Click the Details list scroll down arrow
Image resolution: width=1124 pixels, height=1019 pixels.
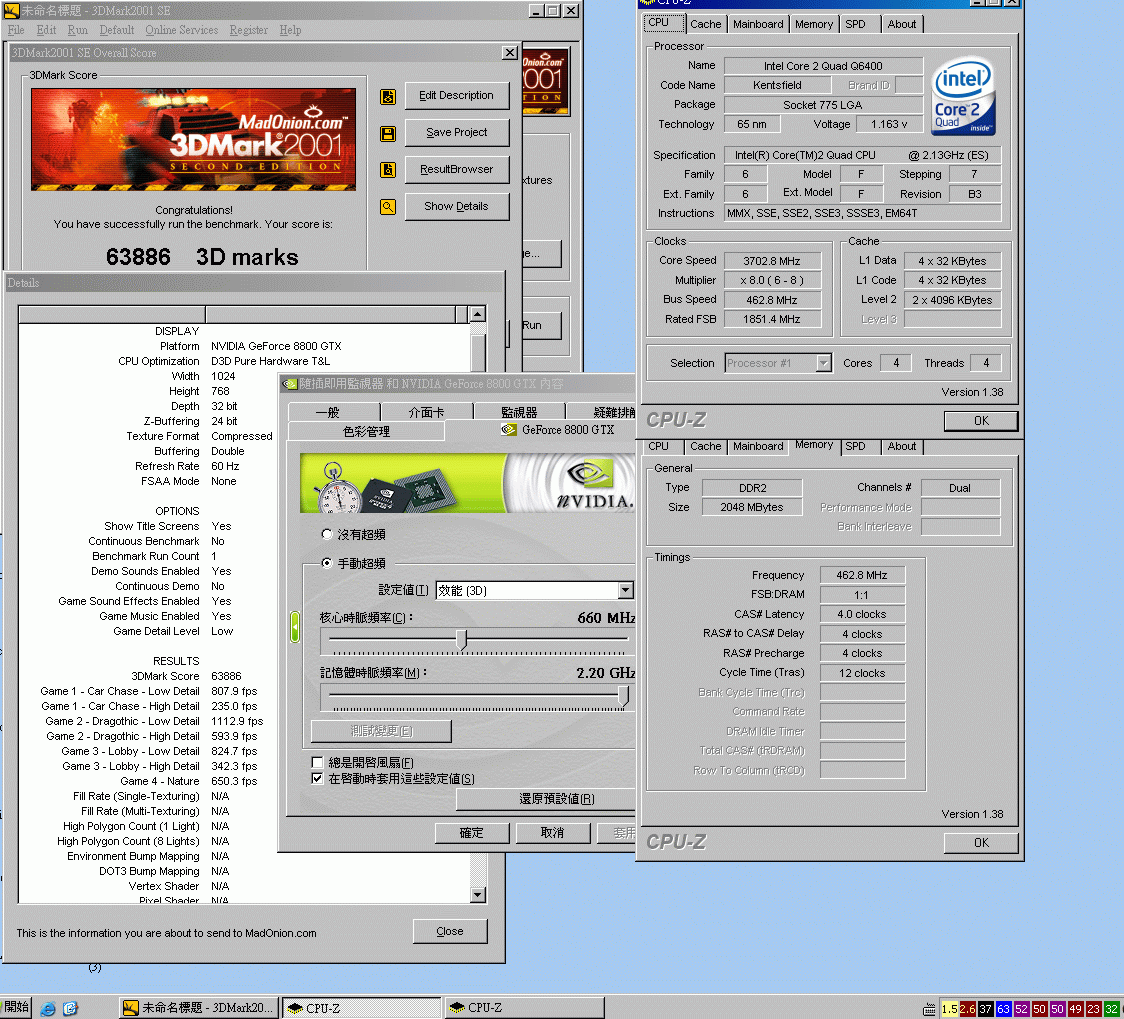[478, 894]
